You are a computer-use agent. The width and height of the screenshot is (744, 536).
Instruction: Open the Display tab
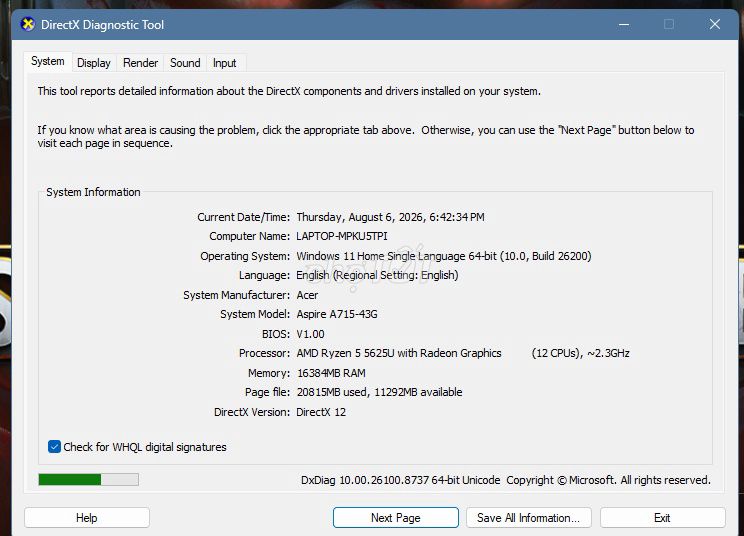[x=93, y=63]
